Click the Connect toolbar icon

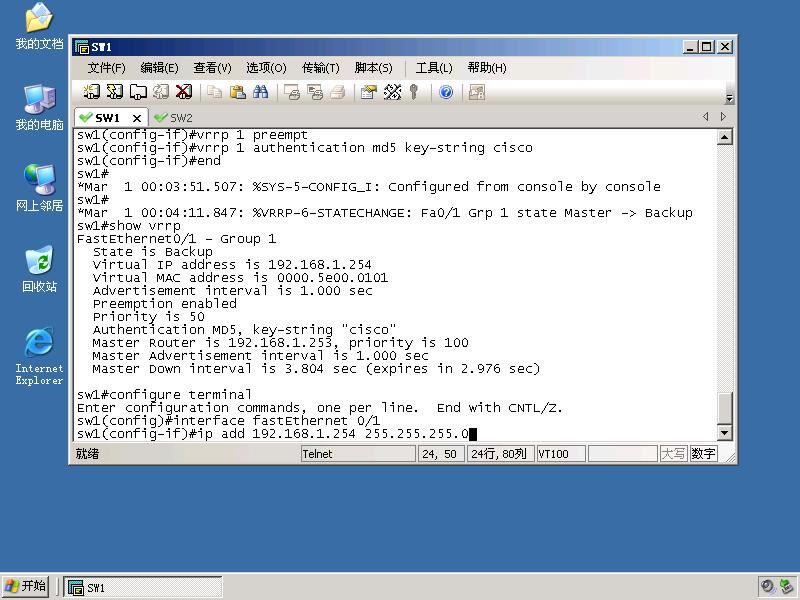pos(91,92)
